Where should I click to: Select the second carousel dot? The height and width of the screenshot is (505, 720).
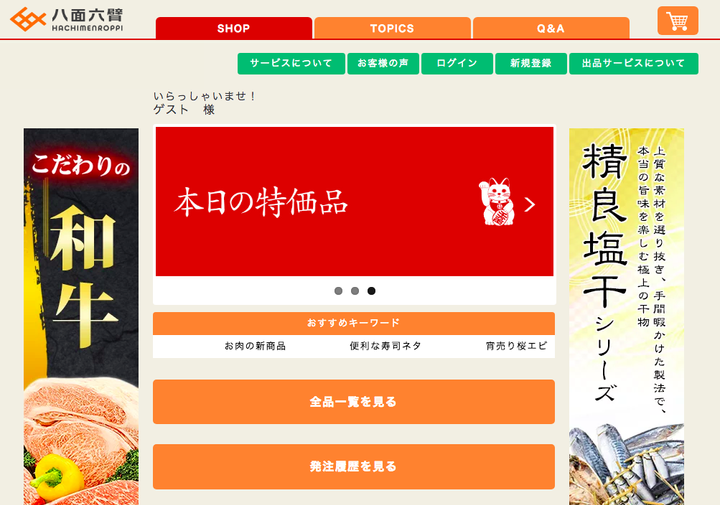[355, 291]
